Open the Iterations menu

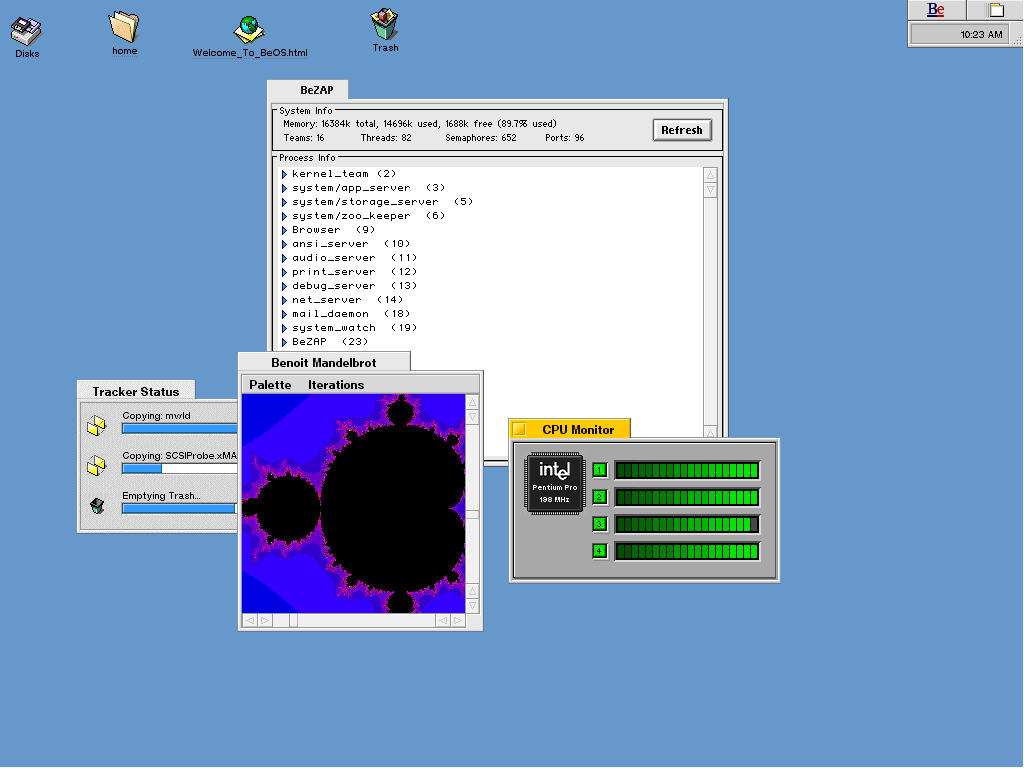[336, 385]
